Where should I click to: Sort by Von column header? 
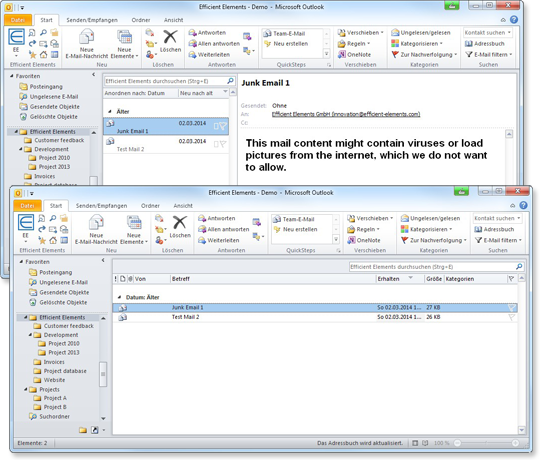(x=152, y=279)
